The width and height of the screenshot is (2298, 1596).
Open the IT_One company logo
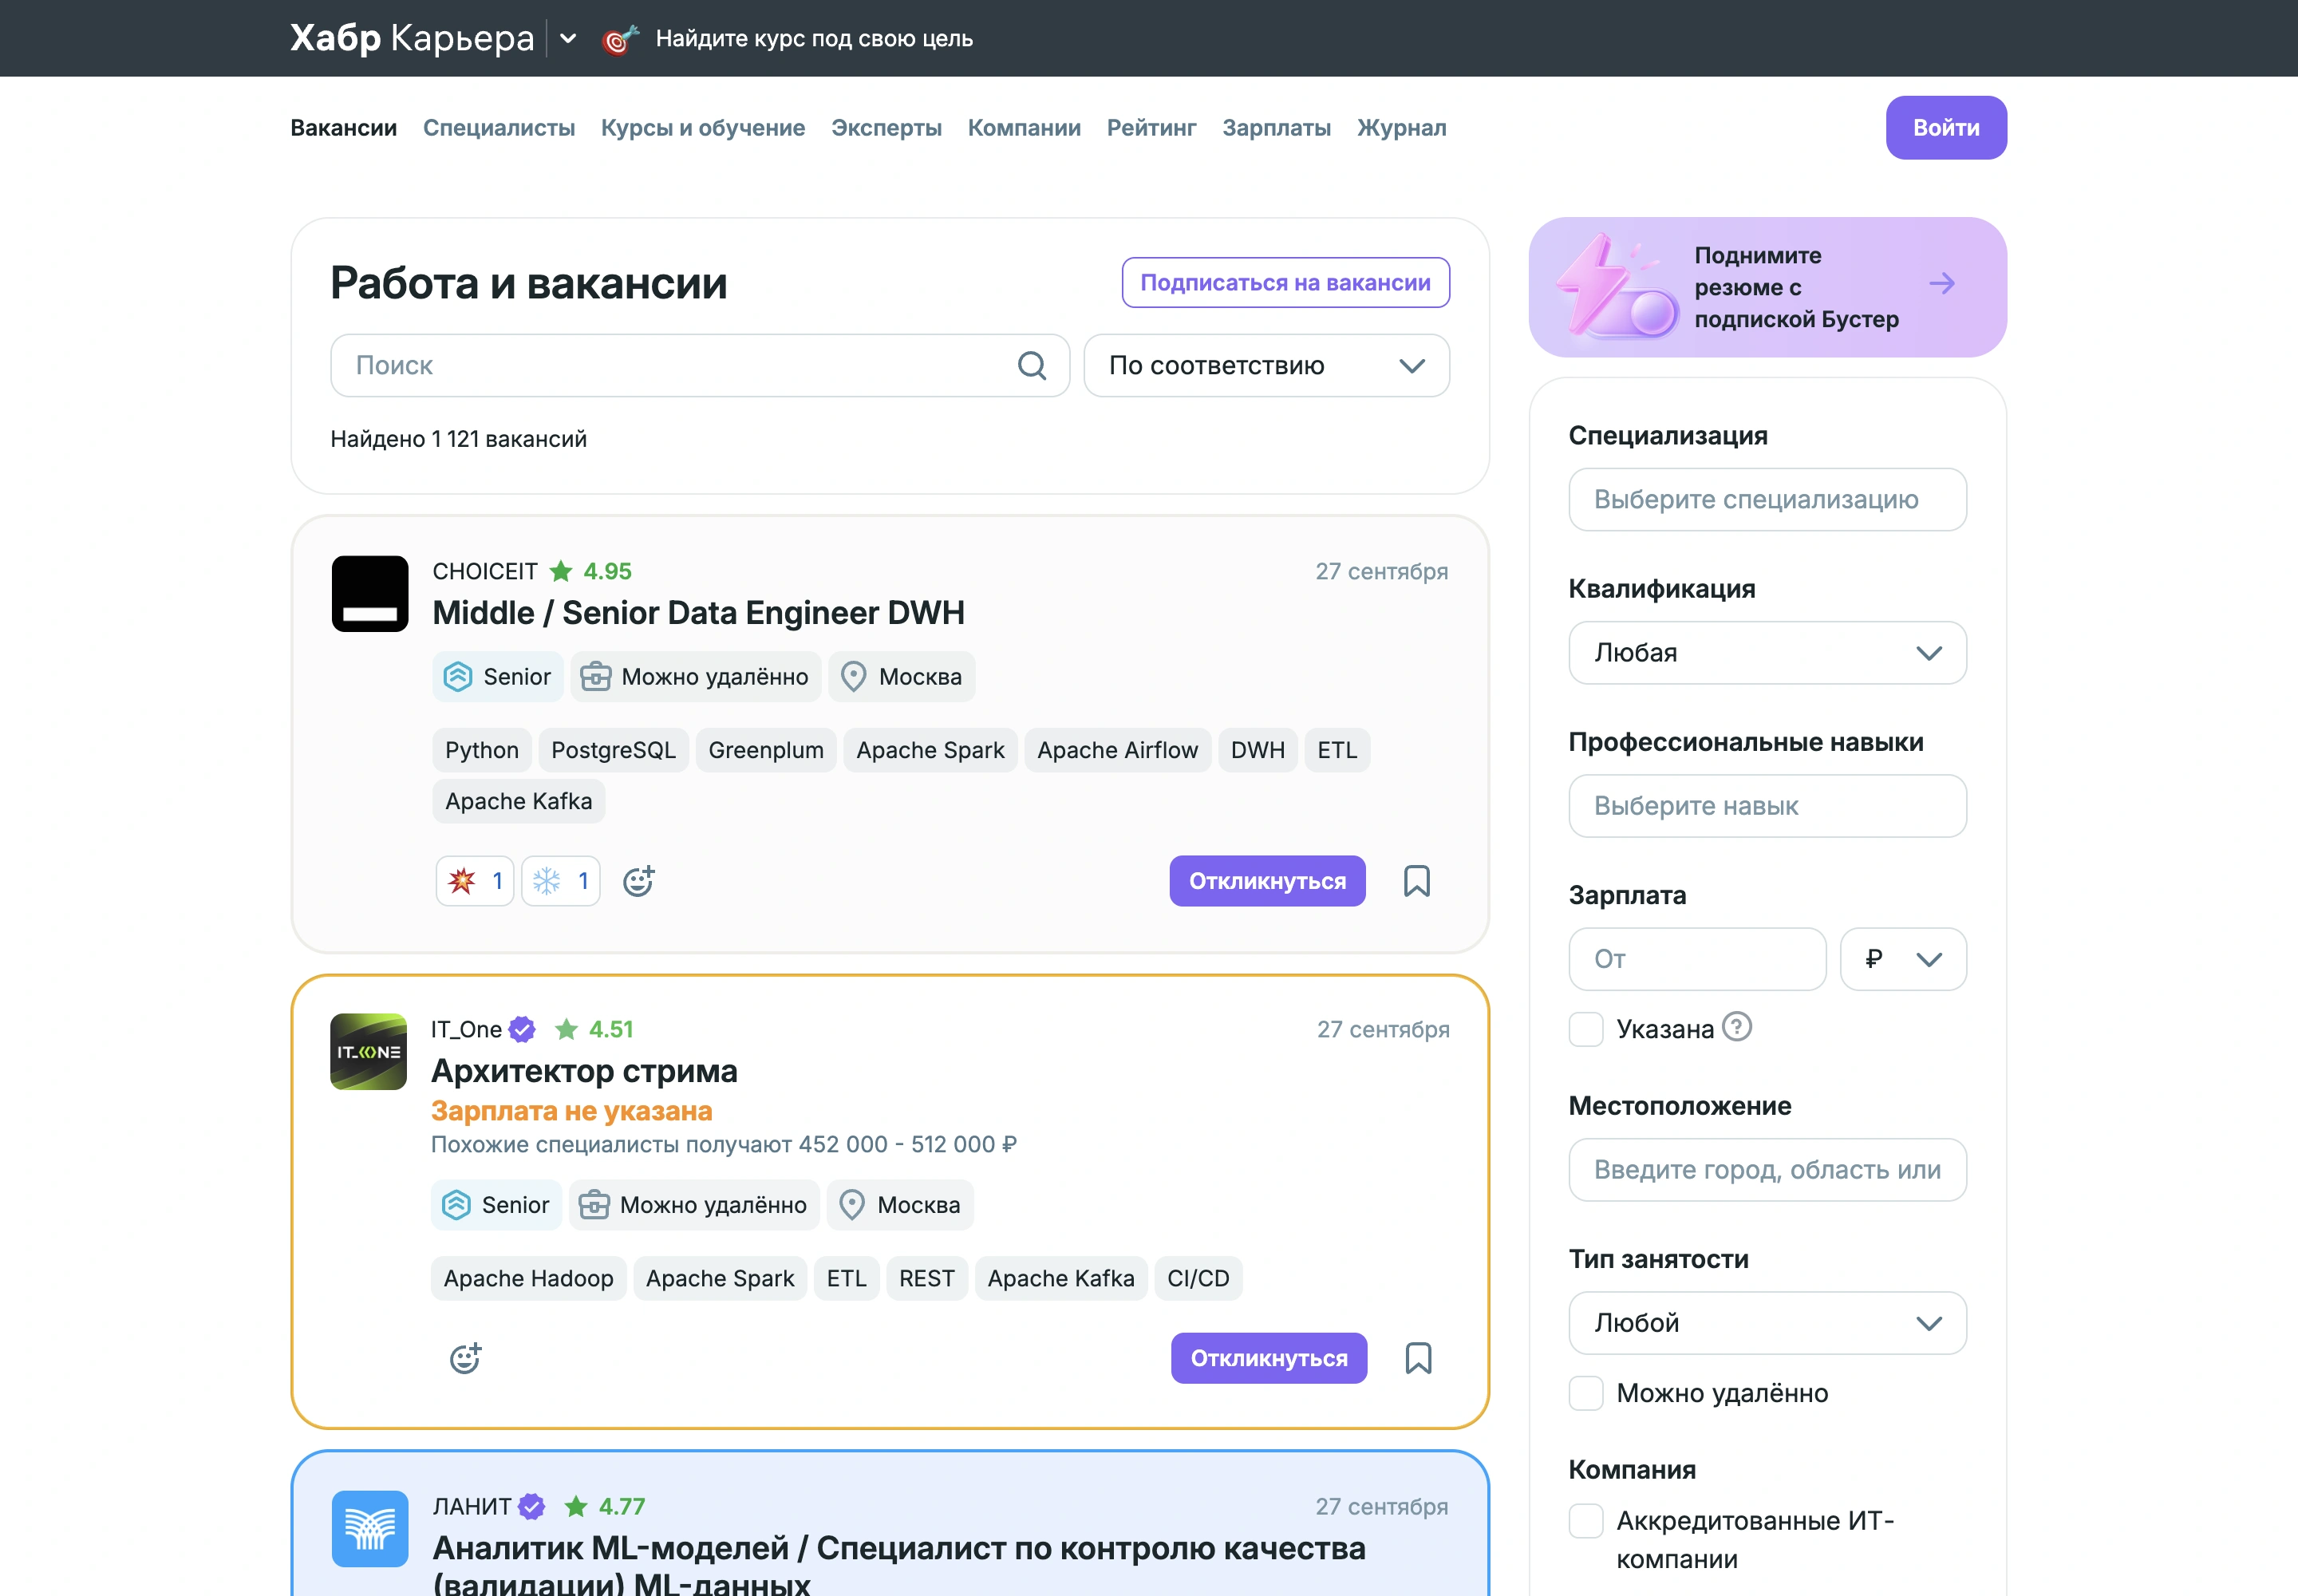click(x=369, y=1052)
